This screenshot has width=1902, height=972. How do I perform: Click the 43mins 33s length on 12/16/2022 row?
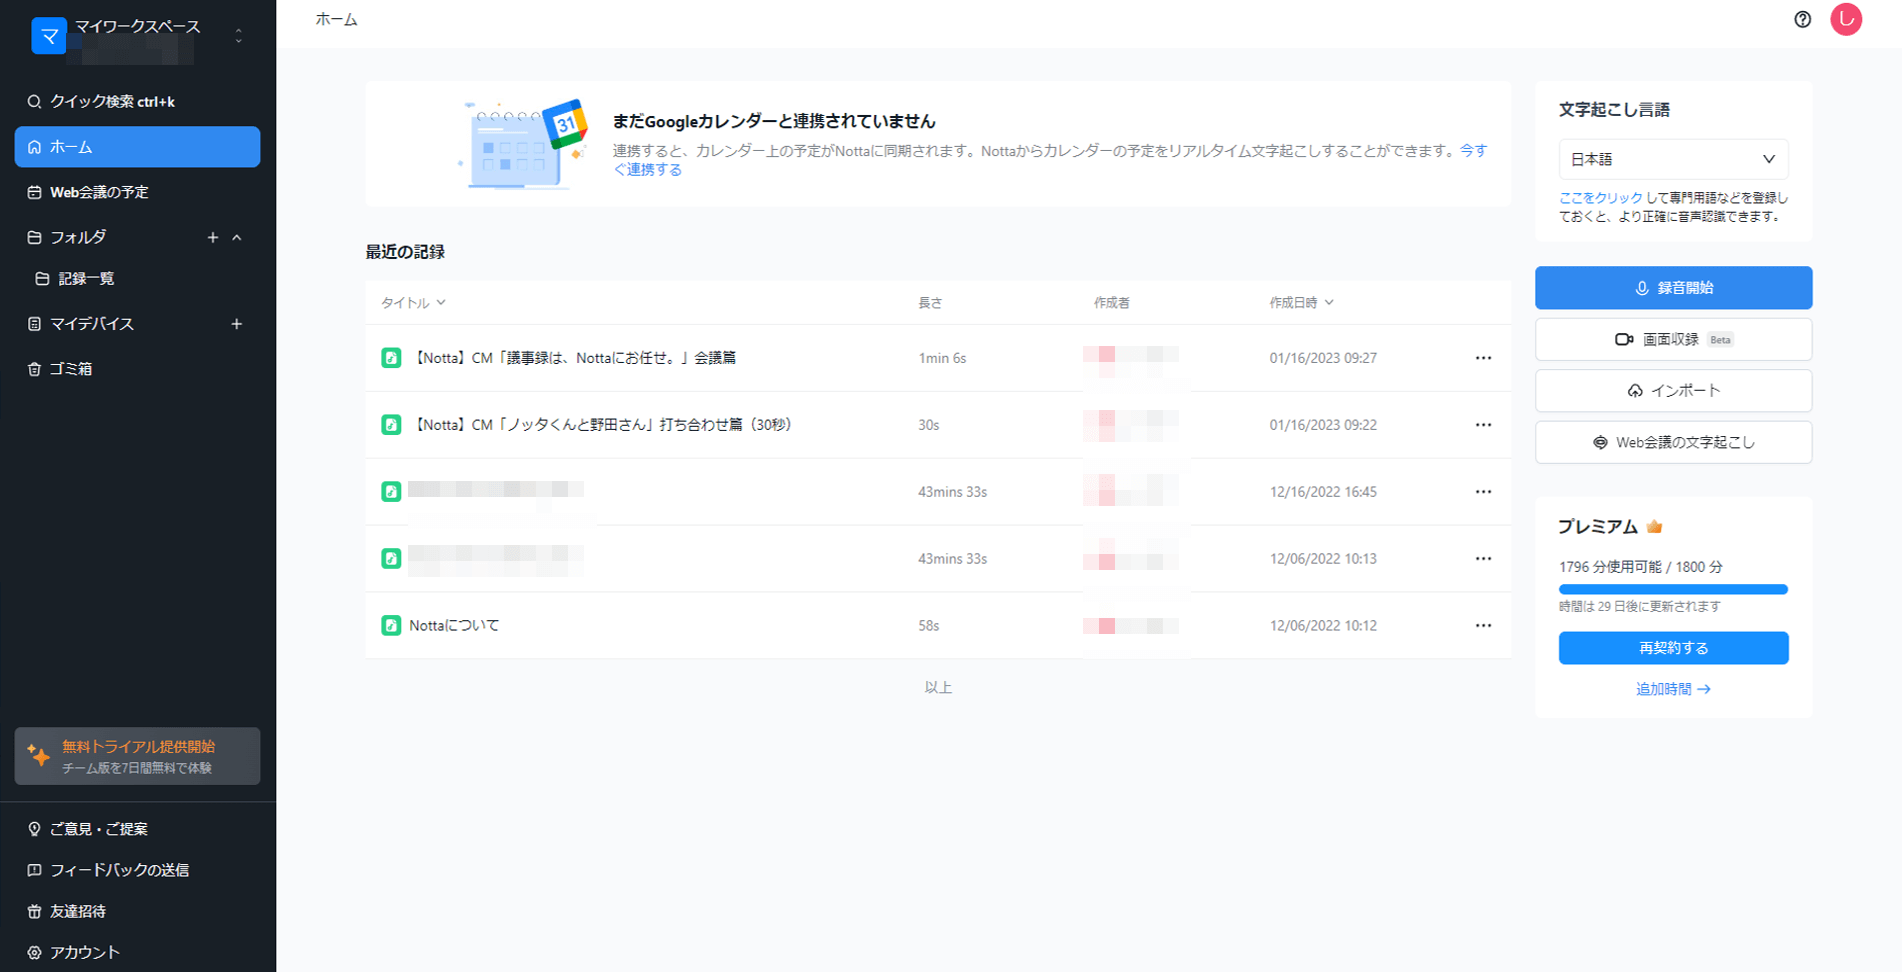(952, 492)
